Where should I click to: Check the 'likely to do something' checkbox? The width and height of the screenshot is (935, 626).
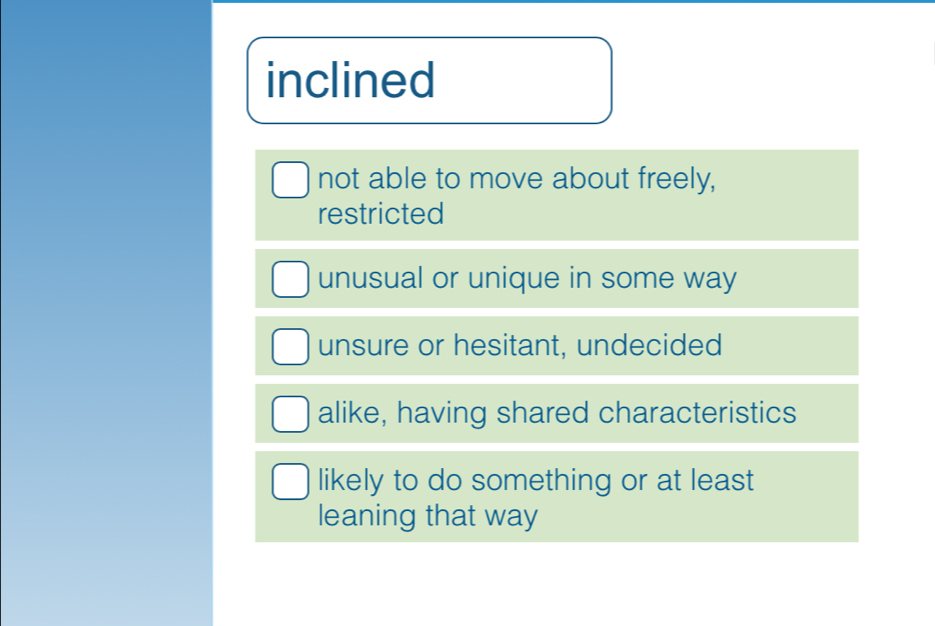(x=289, y=481)
